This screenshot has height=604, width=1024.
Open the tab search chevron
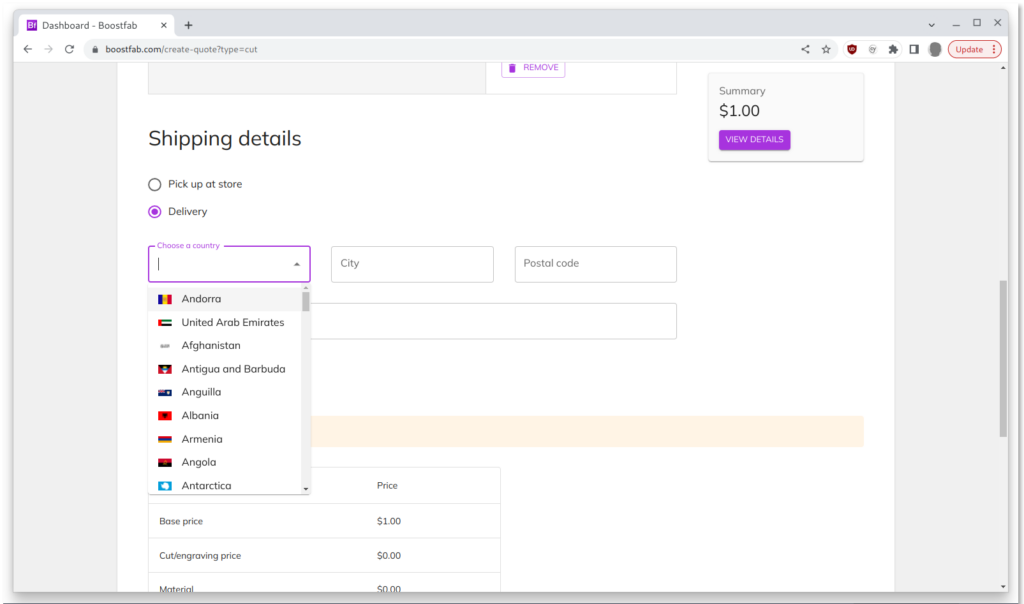pyautogui.click(x=931, y=25)
